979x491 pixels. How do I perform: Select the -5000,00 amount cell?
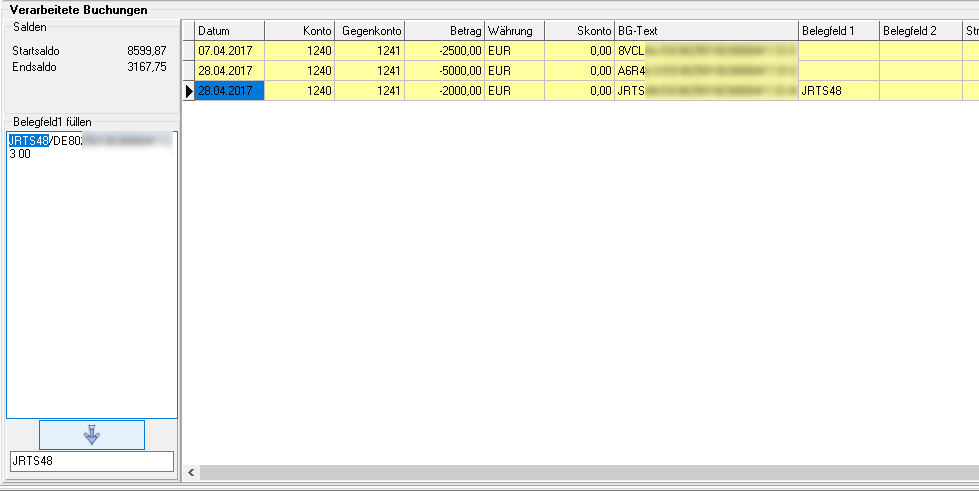coord(445,71)
